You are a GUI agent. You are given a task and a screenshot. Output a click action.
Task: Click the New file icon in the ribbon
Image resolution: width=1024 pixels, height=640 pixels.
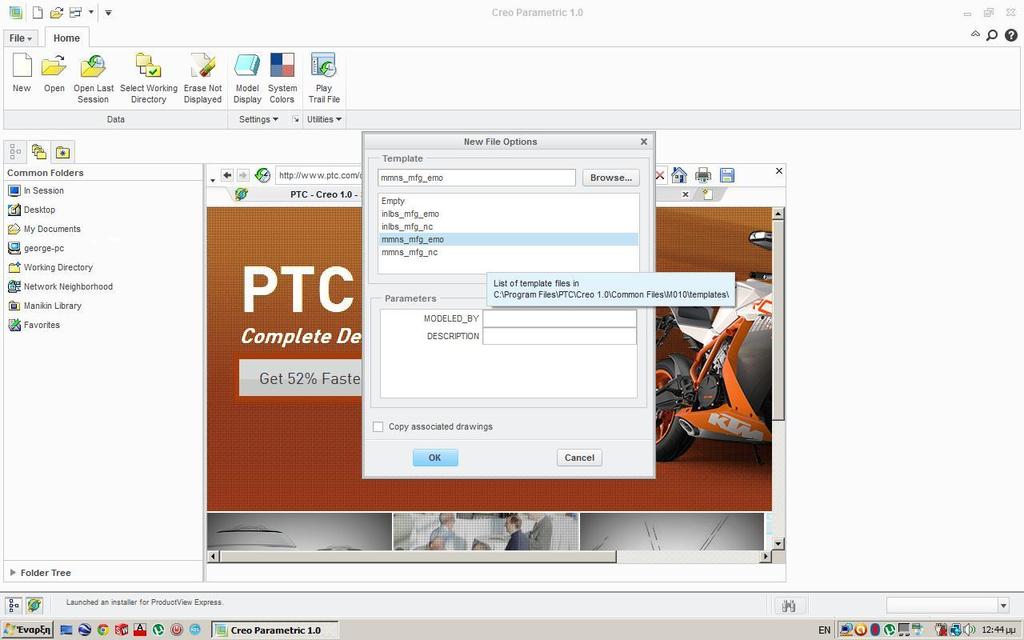(22, 66)
